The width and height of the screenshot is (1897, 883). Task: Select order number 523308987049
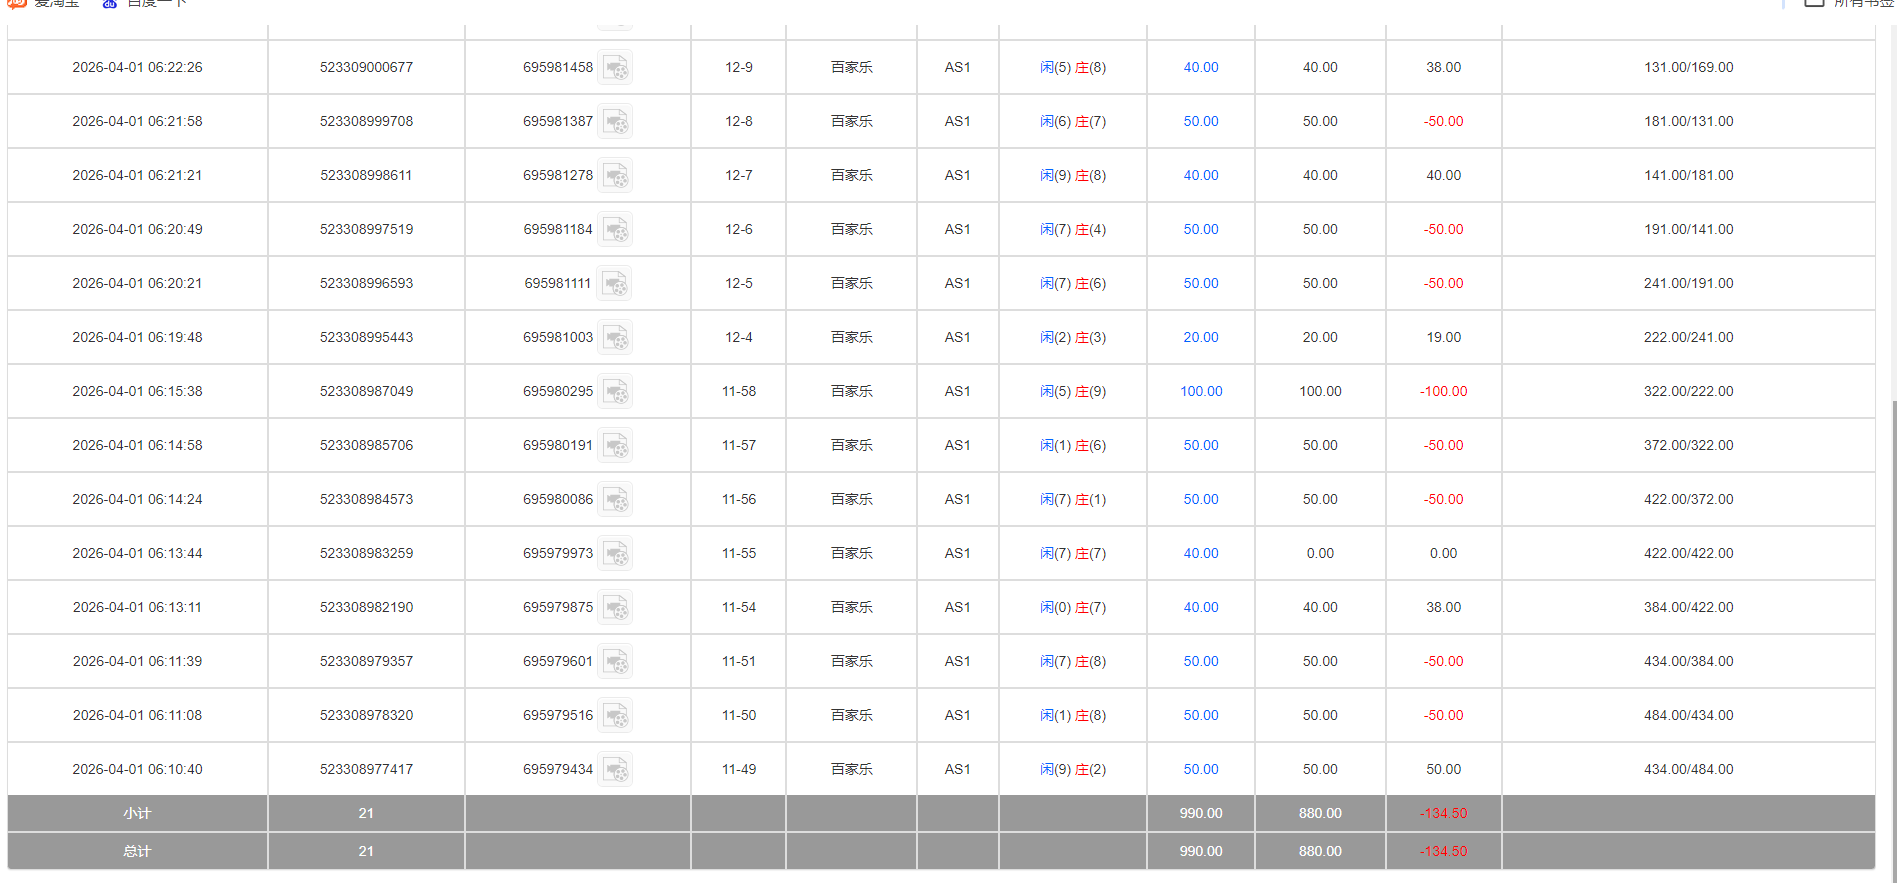(366, 392)
